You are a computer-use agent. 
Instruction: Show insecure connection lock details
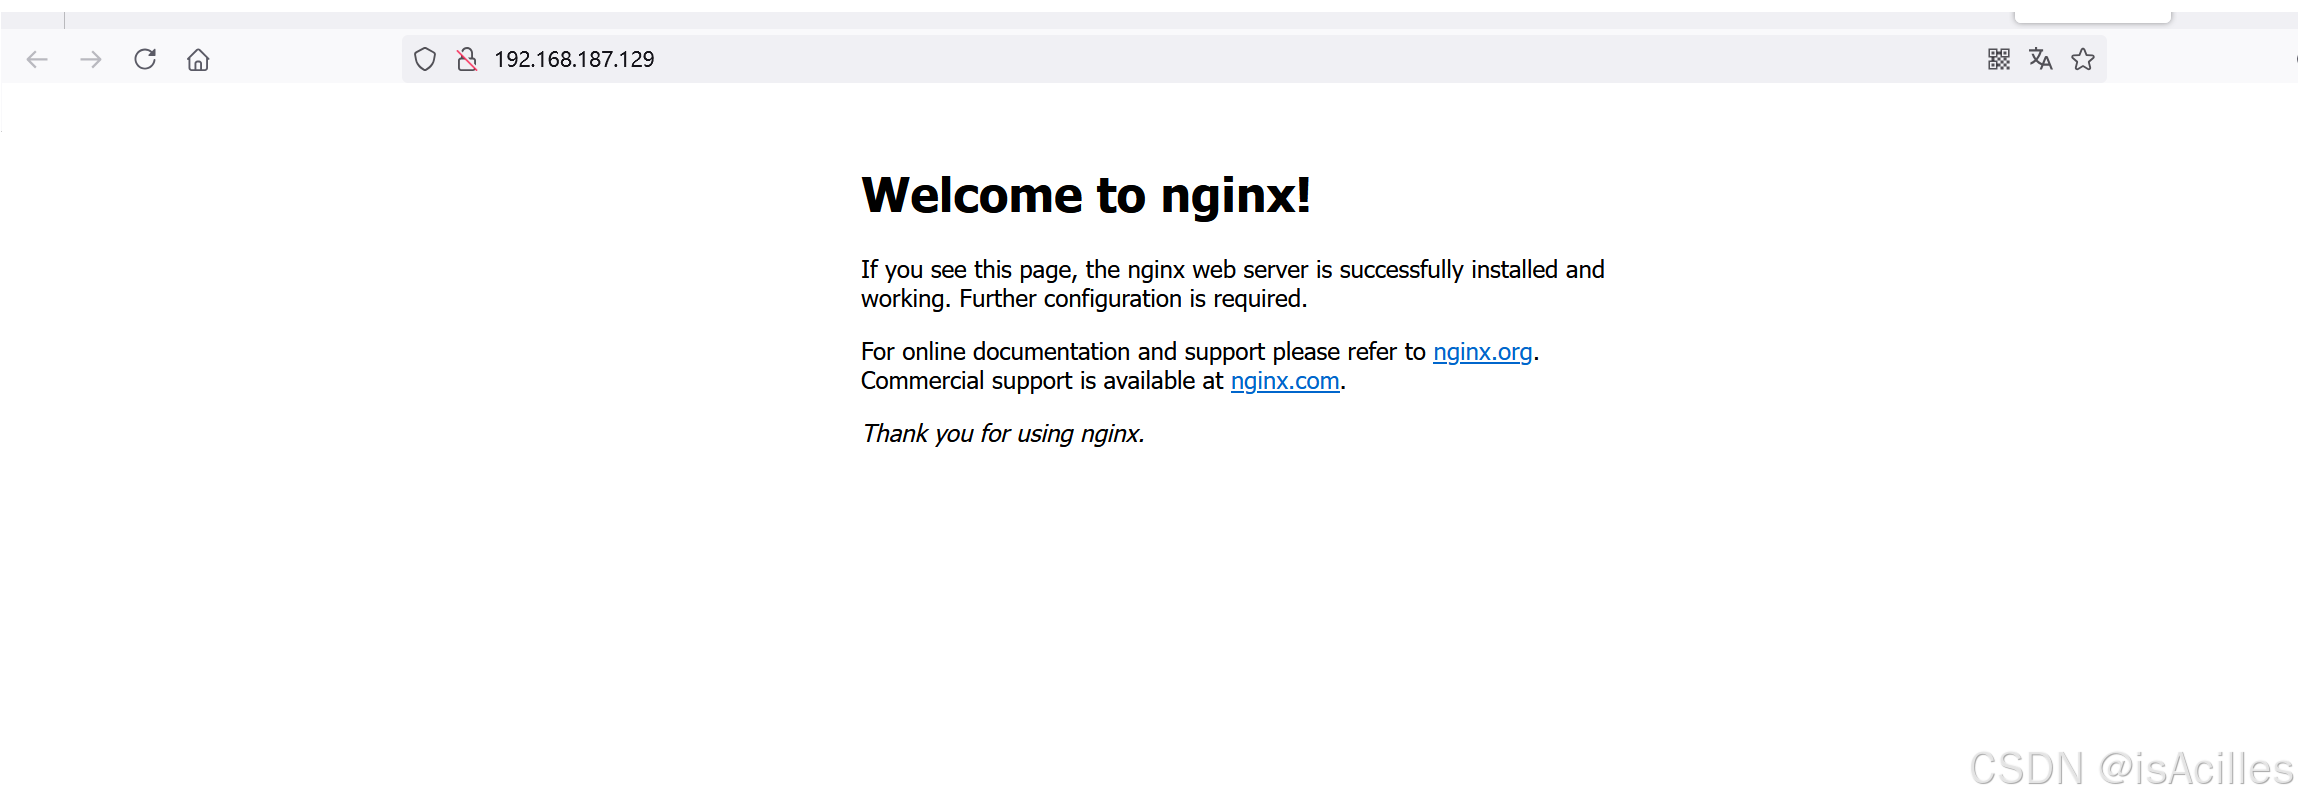466,60
